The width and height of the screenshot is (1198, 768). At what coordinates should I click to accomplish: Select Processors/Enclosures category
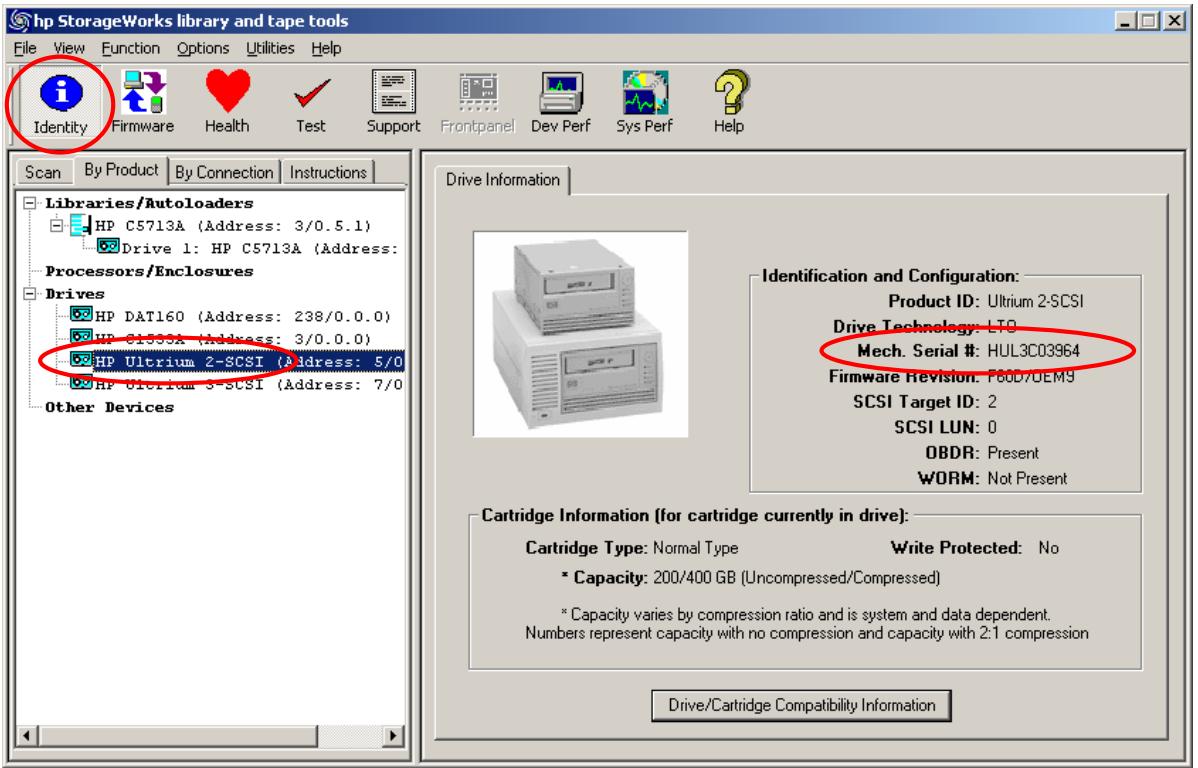tap(149, 271)
